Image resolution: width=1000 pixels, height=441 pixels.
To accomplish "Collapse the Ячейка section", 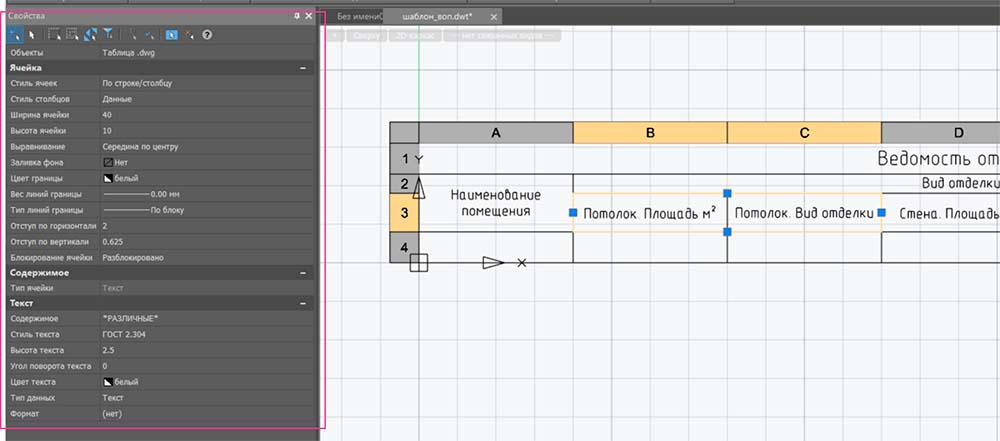I will [302, 67].
